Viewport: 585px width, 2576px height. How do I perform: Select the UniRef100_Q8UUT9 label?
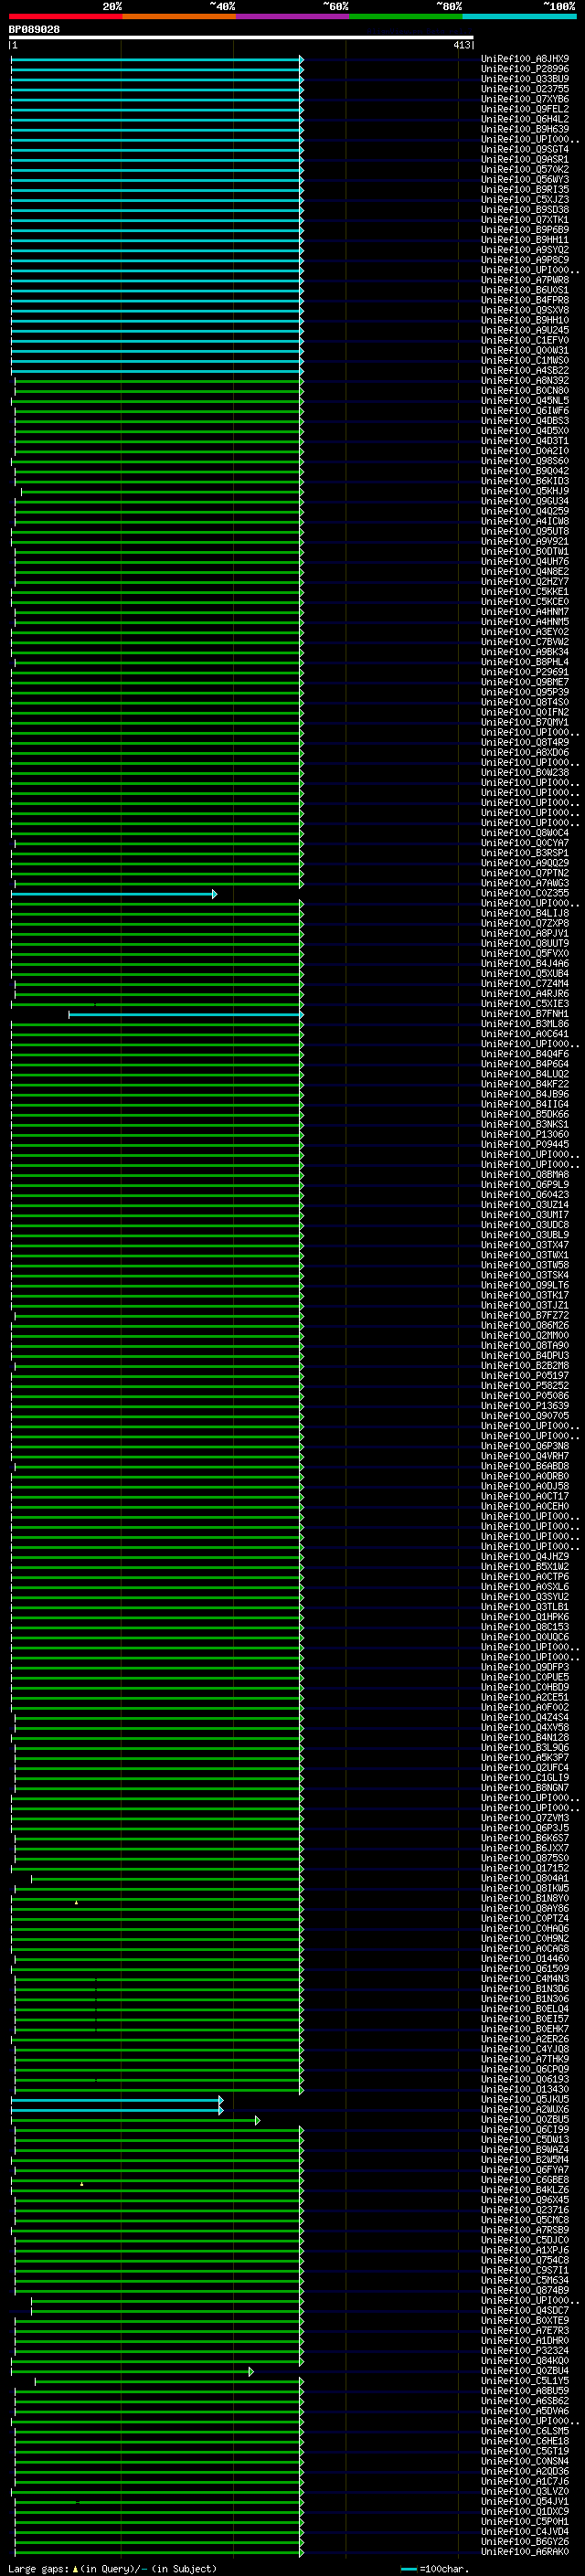point(525,943)
